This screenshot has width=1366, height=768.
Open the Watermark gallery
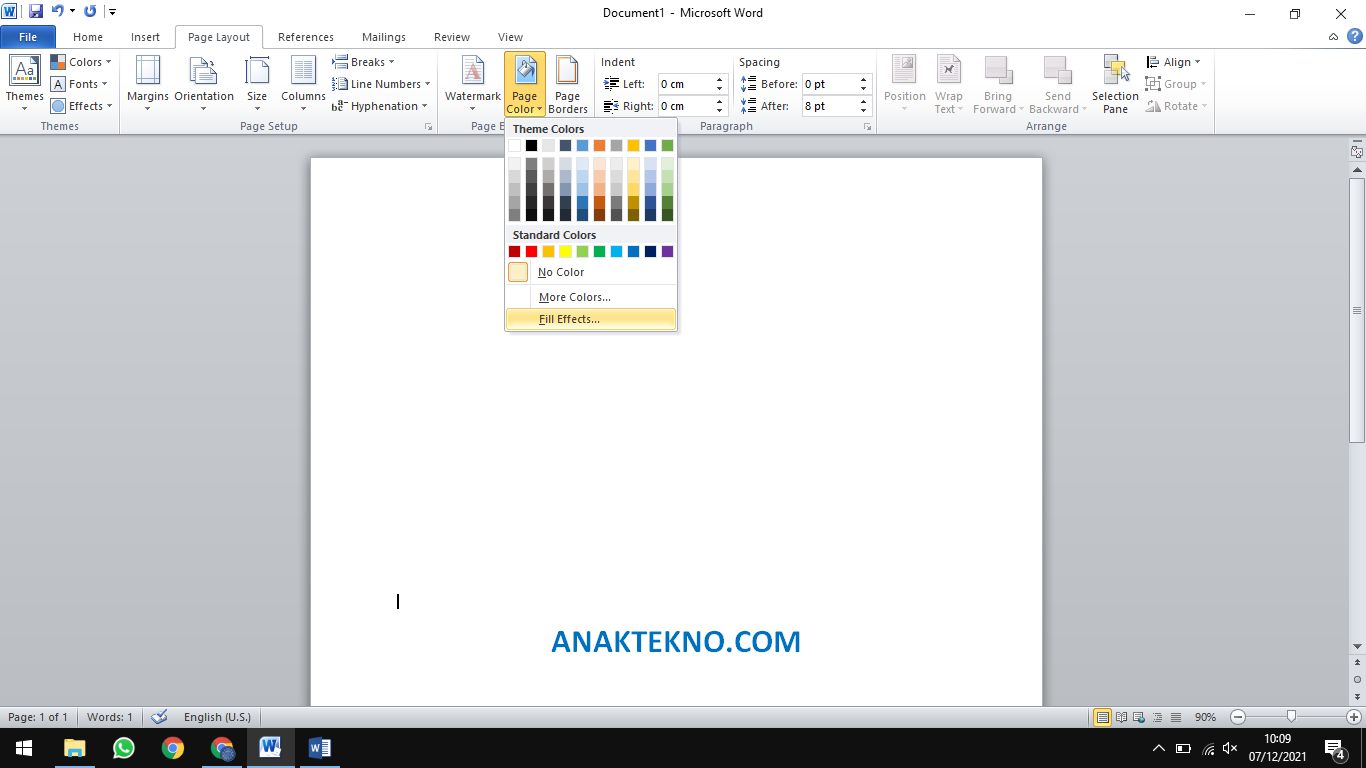(473, 83)
